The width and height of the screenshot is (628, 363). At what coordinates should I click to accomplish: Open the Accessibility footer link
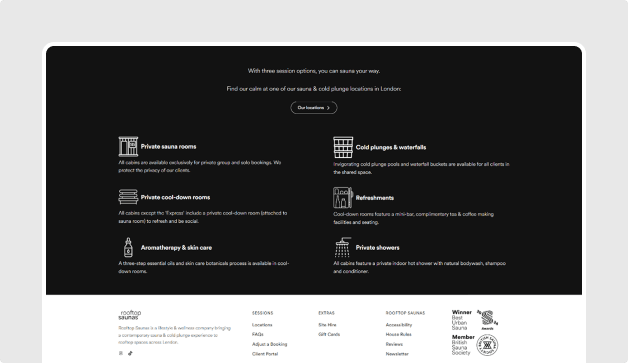(x=399, y=325)
